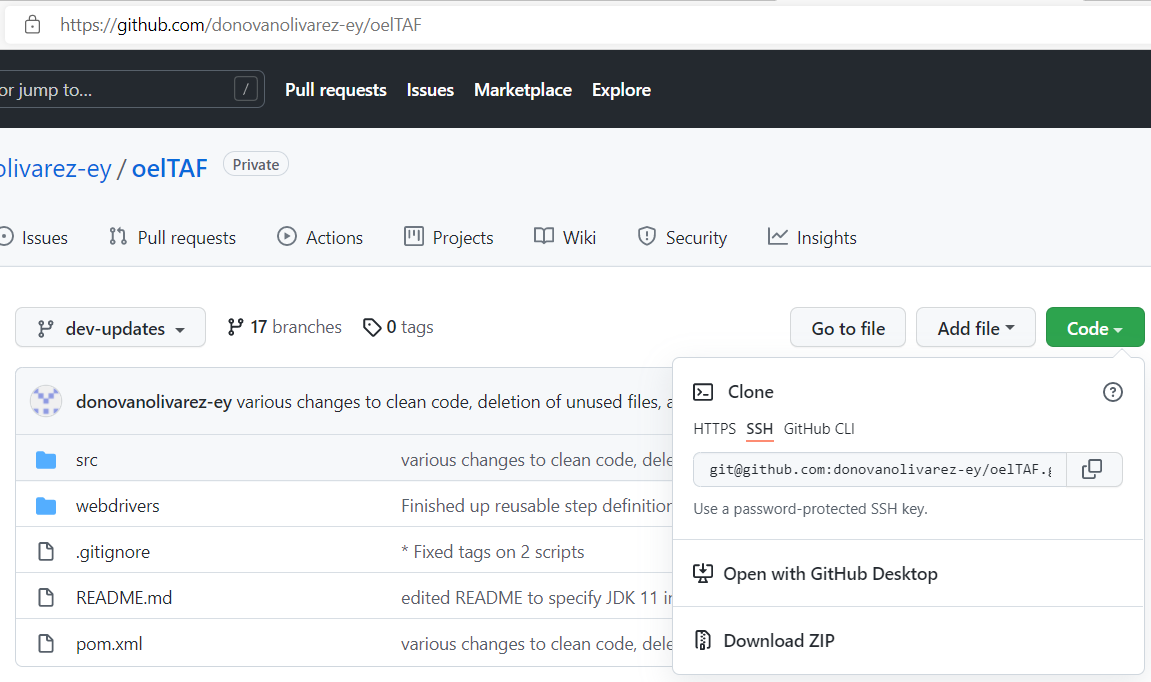Open src row commit message link
This screenshot has height=682, width=1151.
[537, 460]
